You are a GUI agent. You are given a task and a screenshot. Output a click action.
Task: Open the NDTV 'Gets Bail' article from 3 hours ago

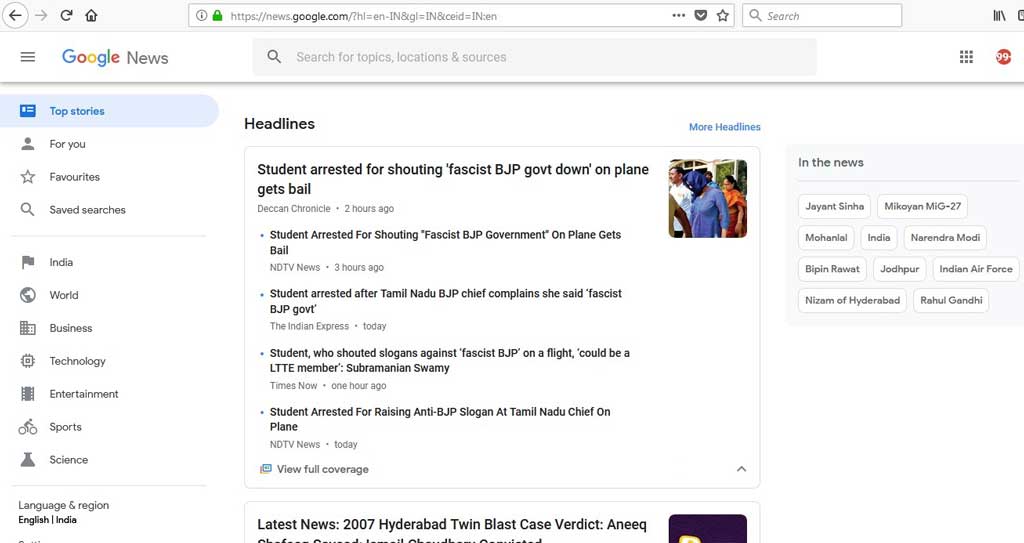click(445, 242)
